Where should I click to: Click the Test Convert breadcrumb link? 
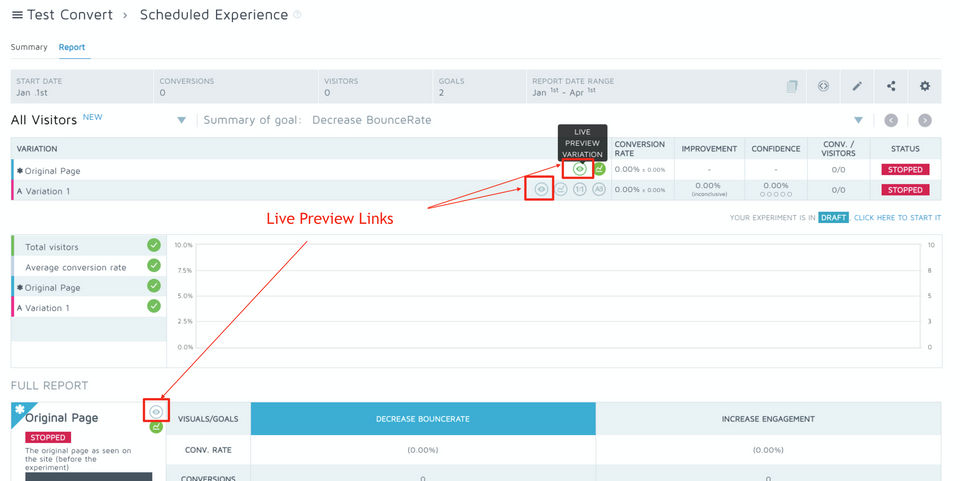pos(70,15)
